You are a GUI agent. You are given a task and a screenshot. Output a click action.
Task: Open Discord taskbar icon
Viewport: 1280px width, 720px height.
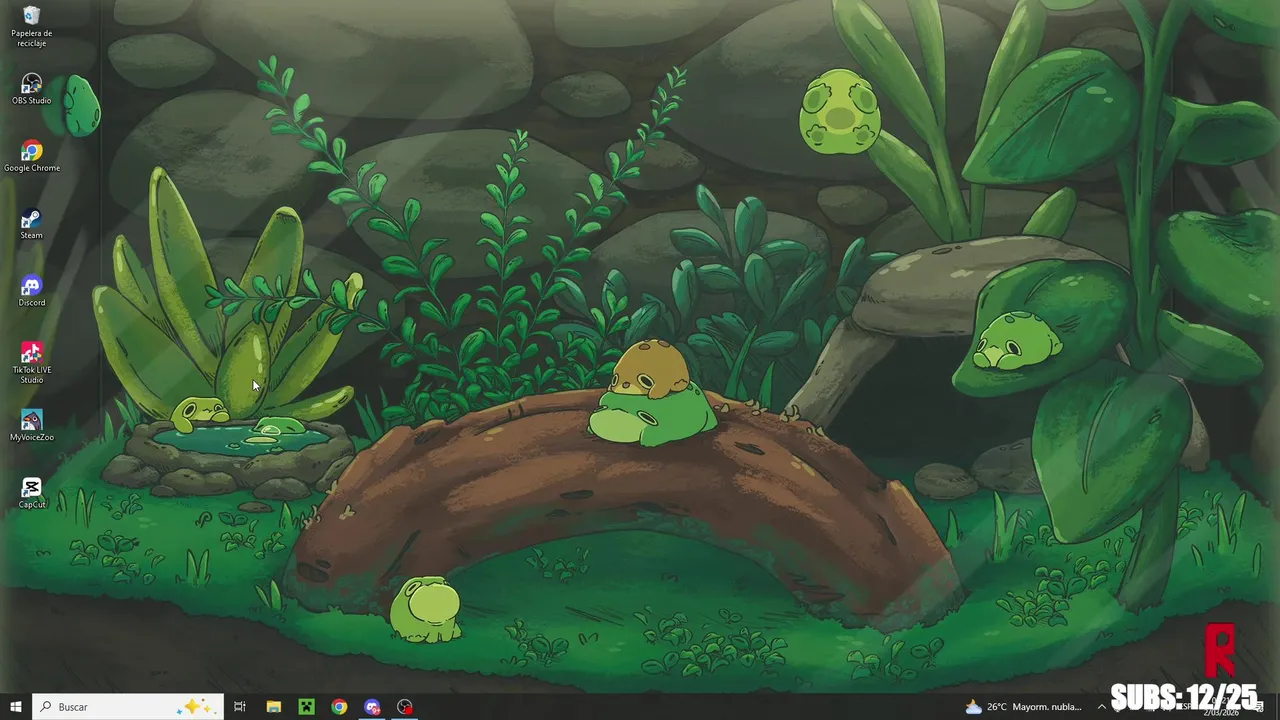[x=372, y=707]
